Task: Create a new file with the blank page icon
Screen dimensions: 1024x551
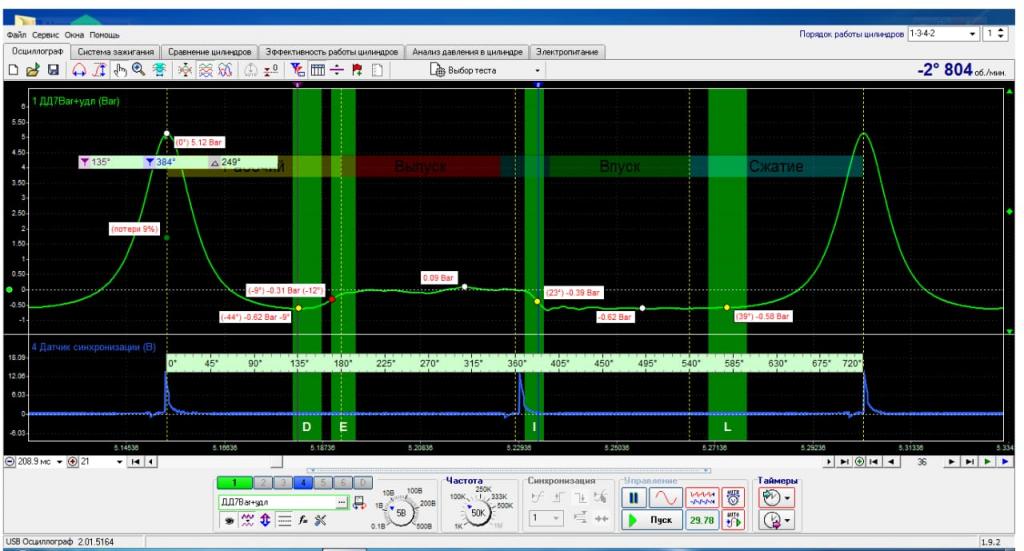Action: click(x=13, y=70)
